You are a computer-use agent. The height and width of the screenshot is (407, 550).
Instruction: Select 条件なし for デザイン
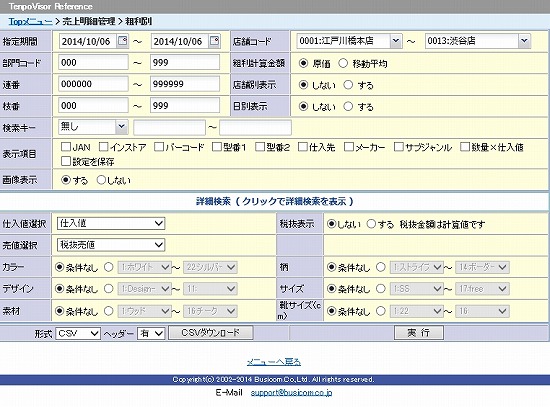pyautogui.click(x=60, y=289)
